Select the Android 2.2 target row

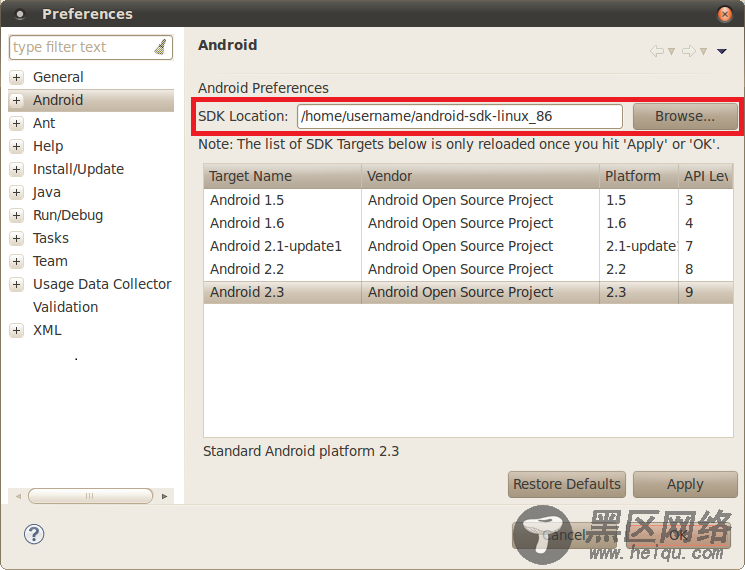[x=468, y=269]
